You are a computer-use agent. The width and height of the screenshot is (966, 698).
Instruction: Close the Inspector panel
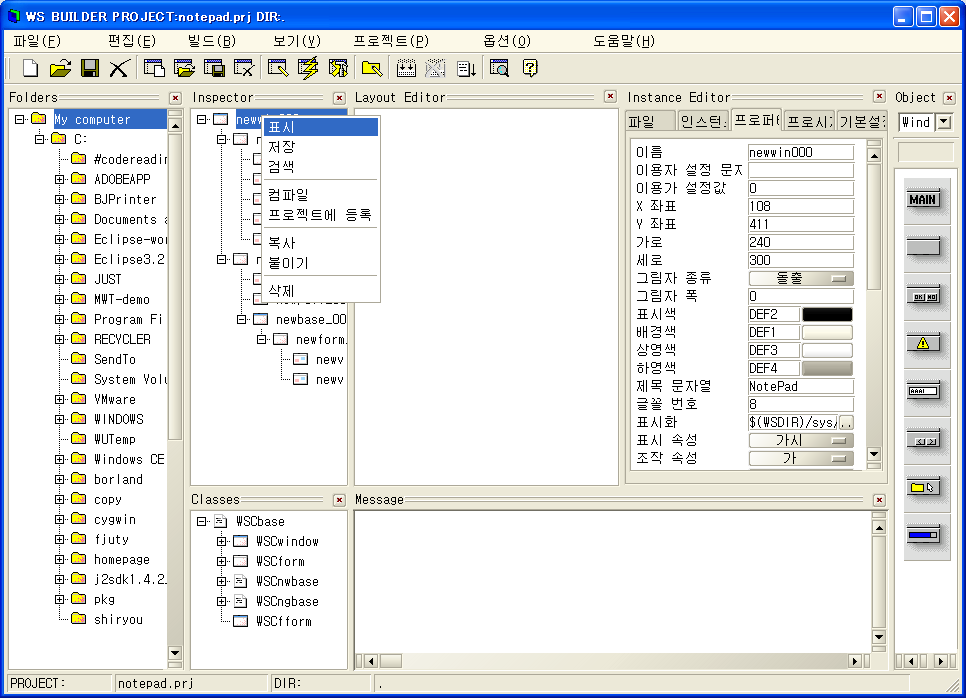pos(339,98)
